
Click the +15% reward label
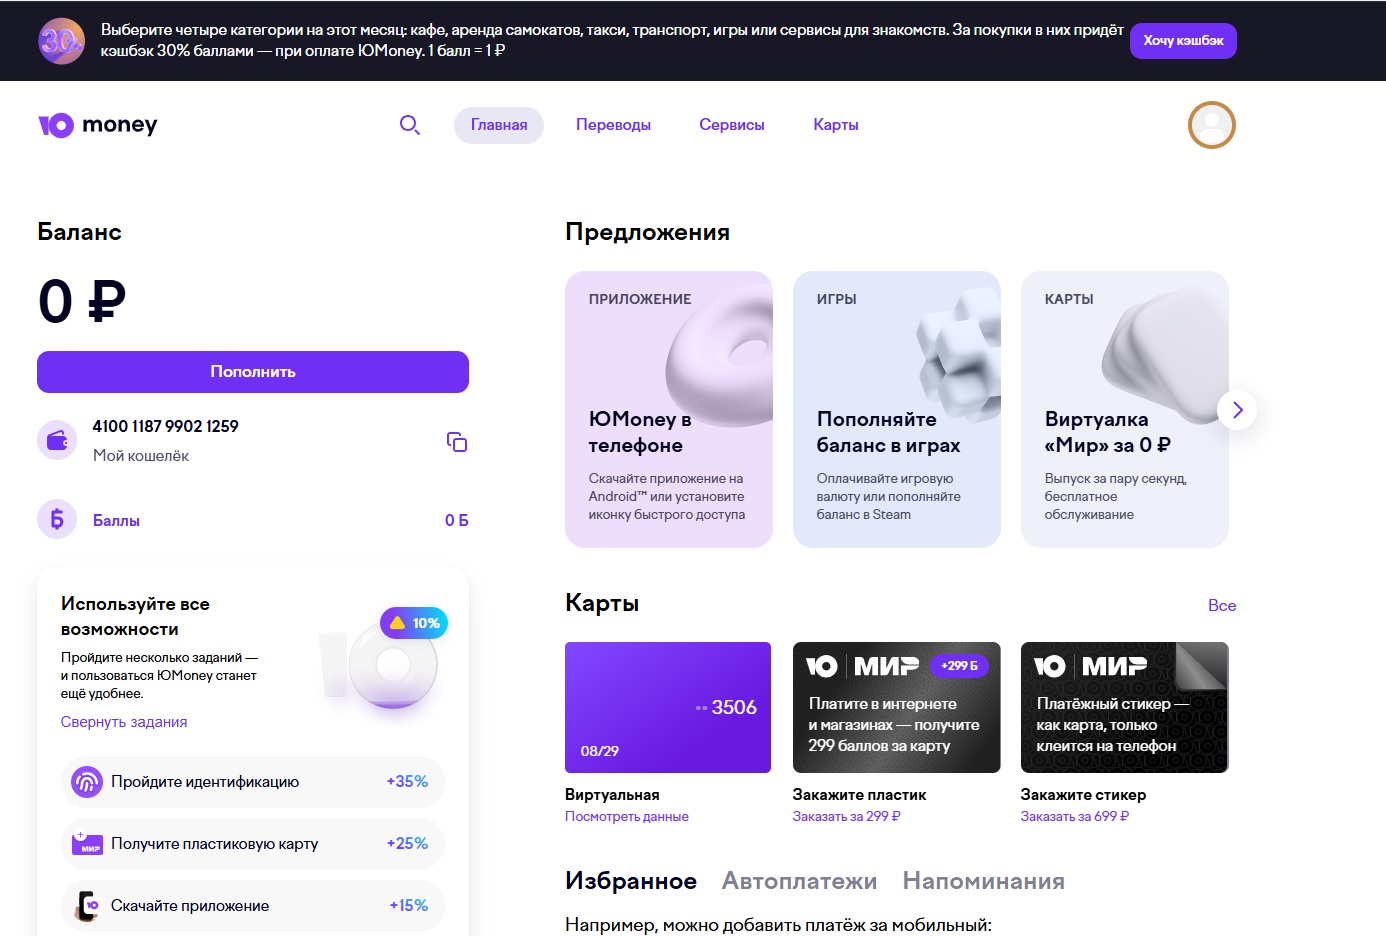click(x=408, y=906)
